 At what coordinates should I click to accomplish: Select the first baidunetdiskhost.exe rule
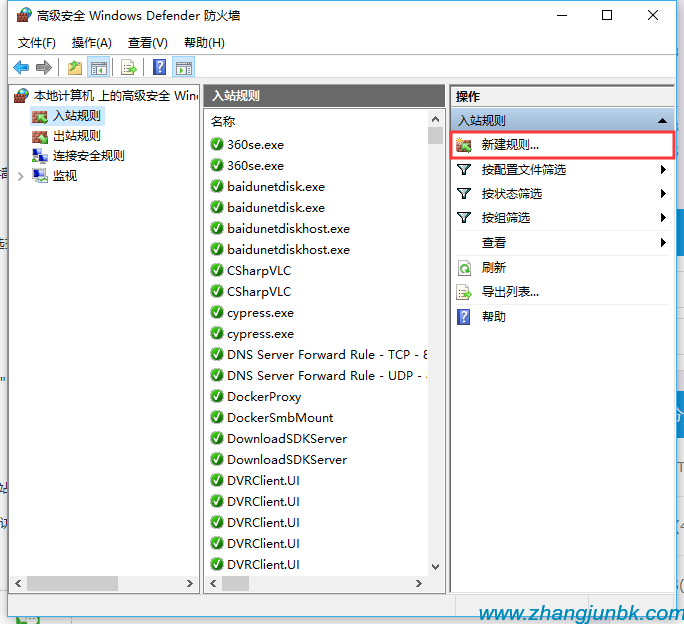288,229
